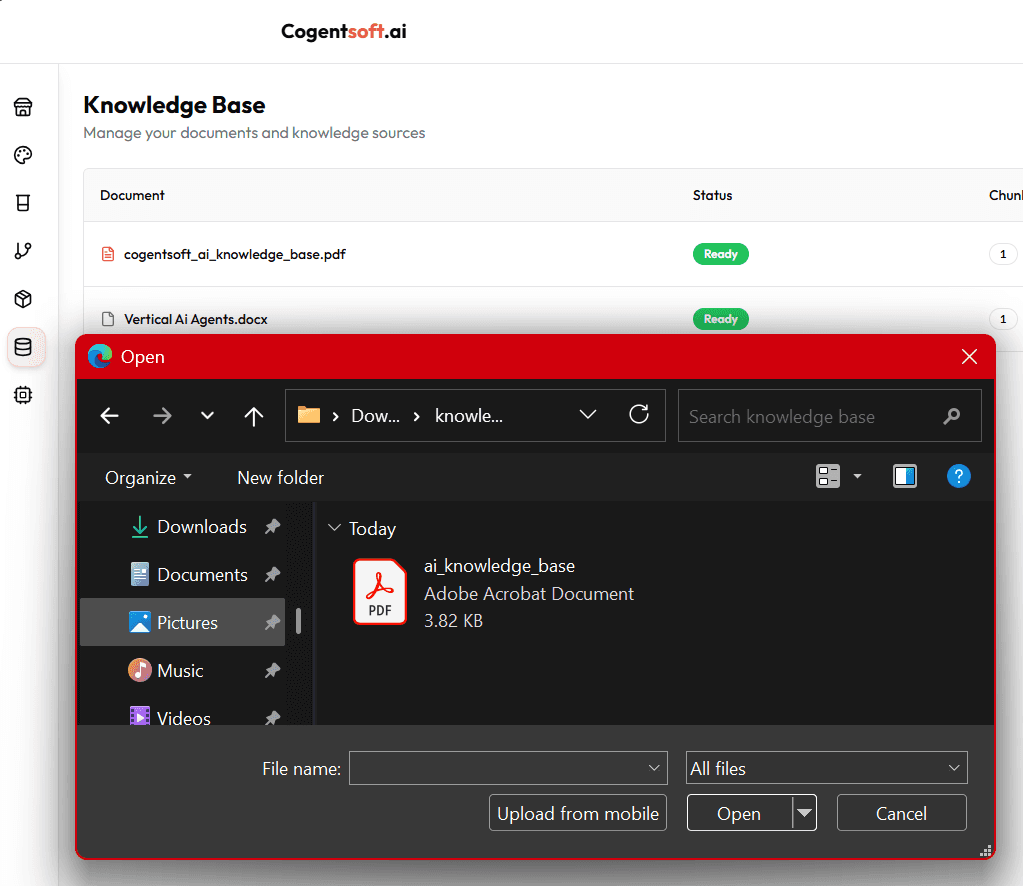Image resolution: width=1023 pixels, height=886 pixels.
Task: Click the Document column header
Action: point(132,195)
